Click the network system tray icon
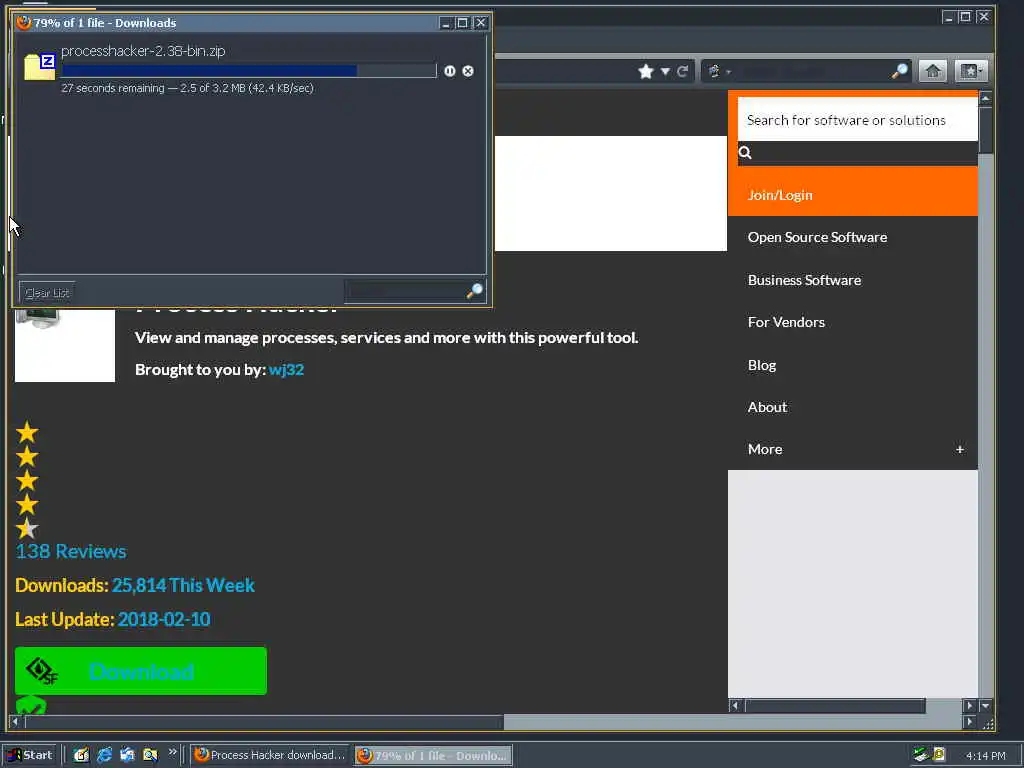1024x768 pixels. click(921, 755)
